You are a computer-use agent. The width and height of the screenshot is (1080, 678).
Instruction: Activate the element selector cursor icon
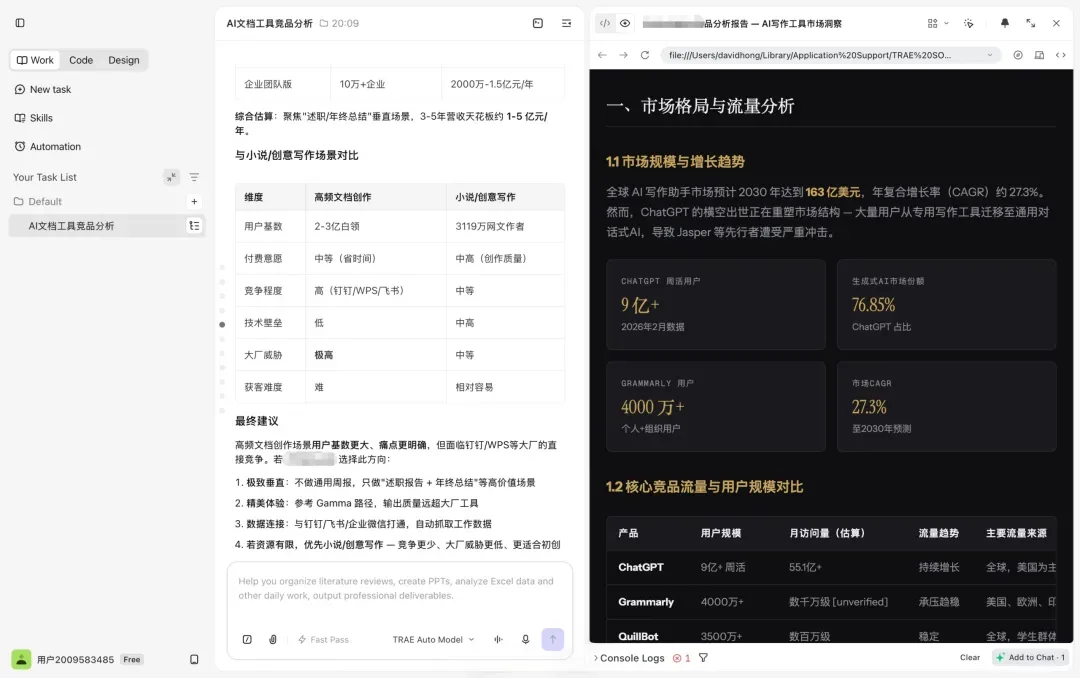[969, 23]
